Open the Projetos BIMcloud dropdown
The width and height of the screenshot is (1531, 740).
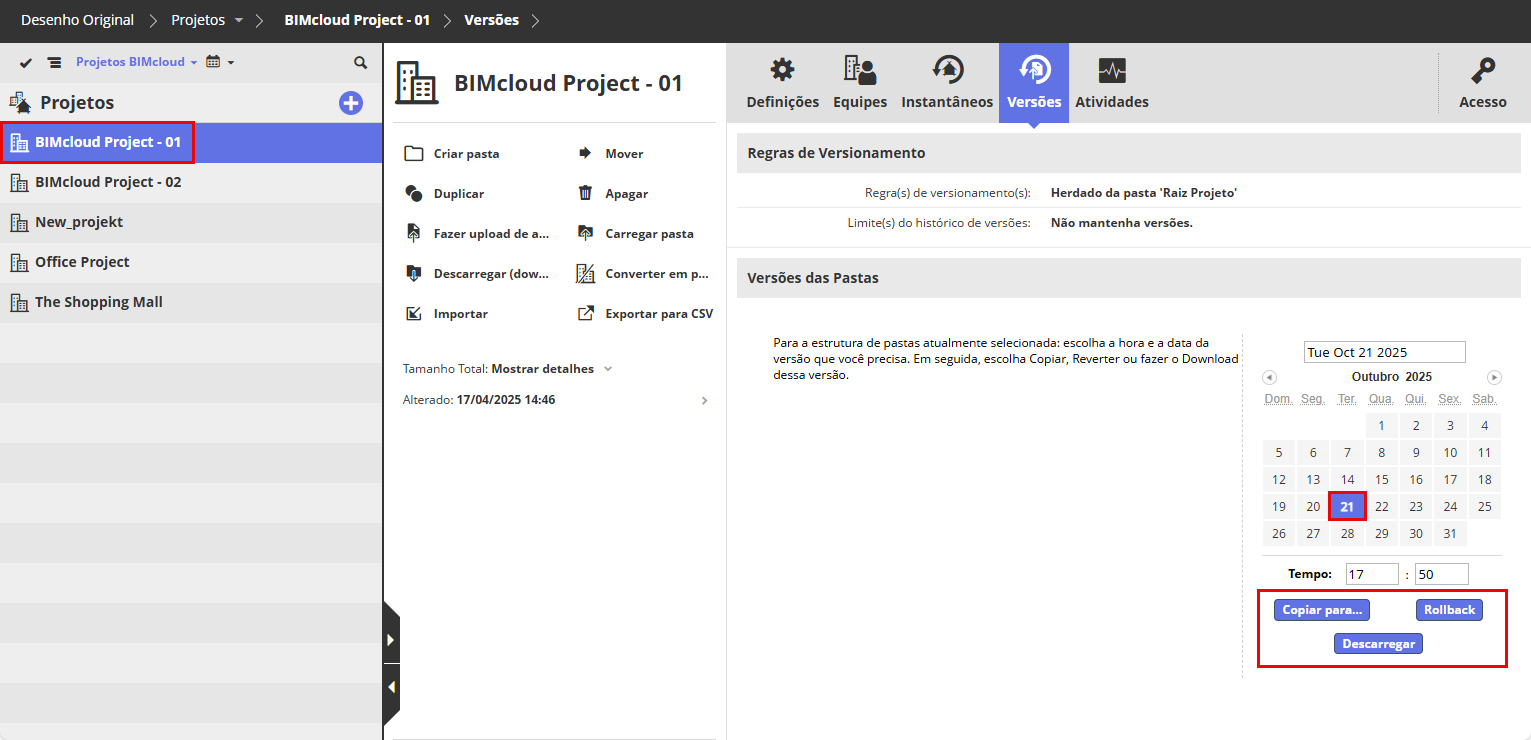point(136,62)
